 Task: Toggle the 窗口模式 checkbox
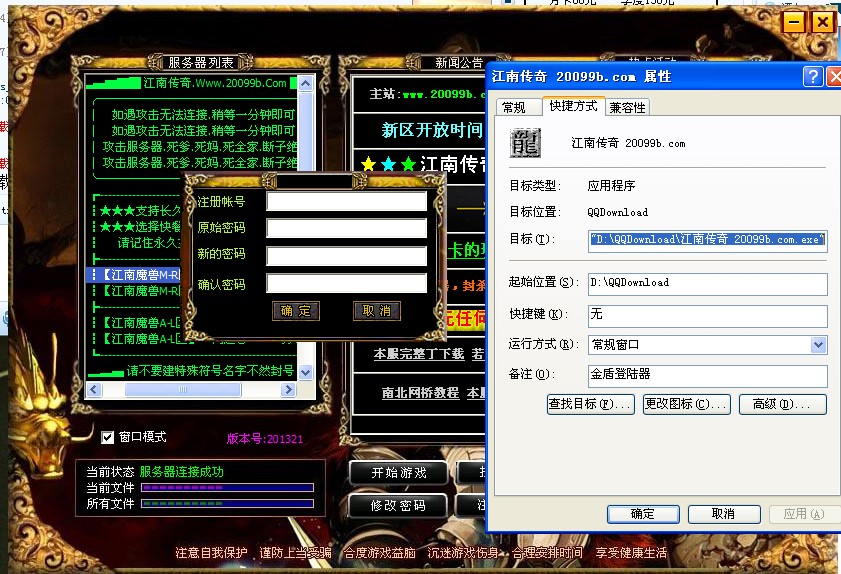coord(107,437)
